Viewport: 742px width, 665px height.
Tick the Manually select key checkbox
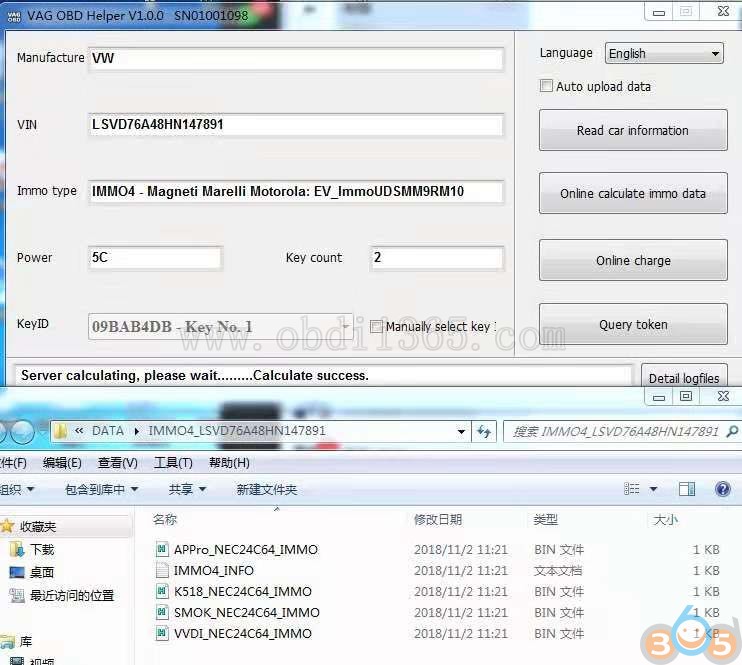click(376, 326)
